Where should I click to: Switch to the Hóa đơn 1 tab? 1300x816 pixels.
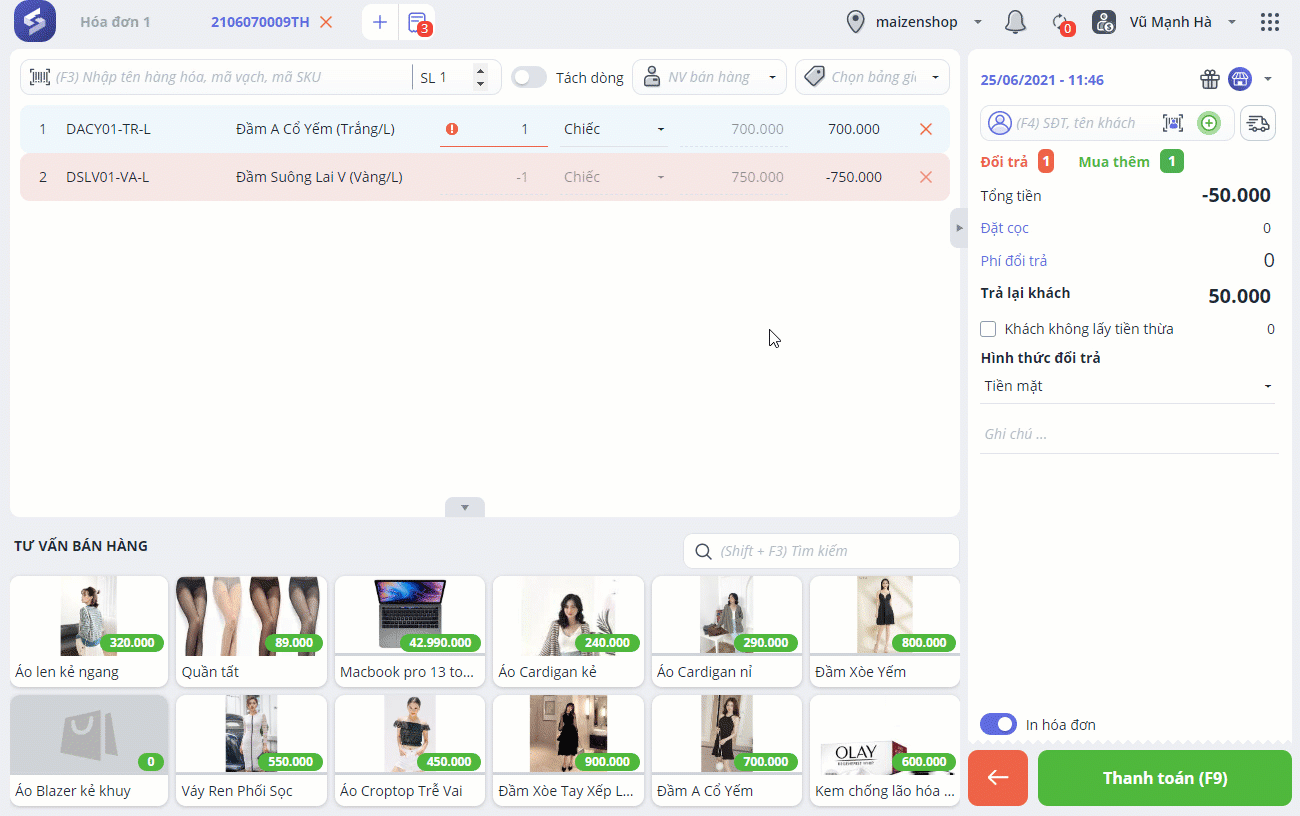coord(115,22)
